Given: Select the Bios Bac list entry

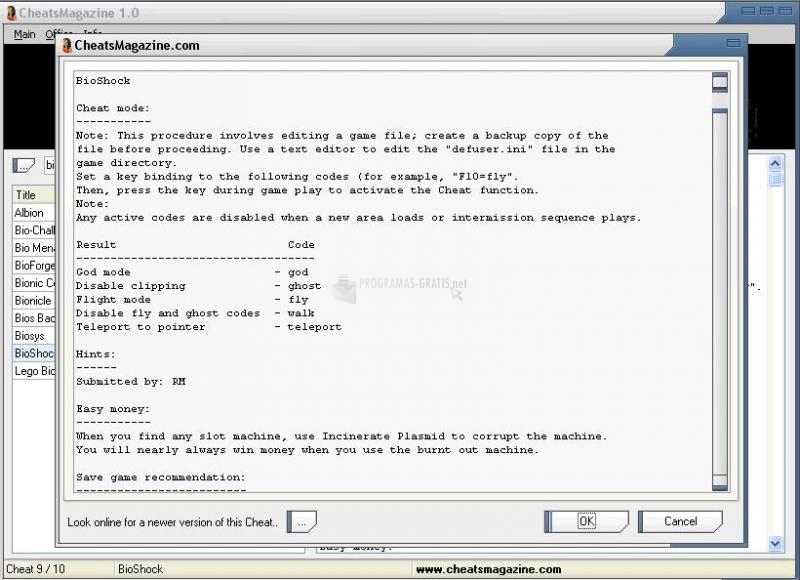Looking at the screenshot, I should [34, 318].
